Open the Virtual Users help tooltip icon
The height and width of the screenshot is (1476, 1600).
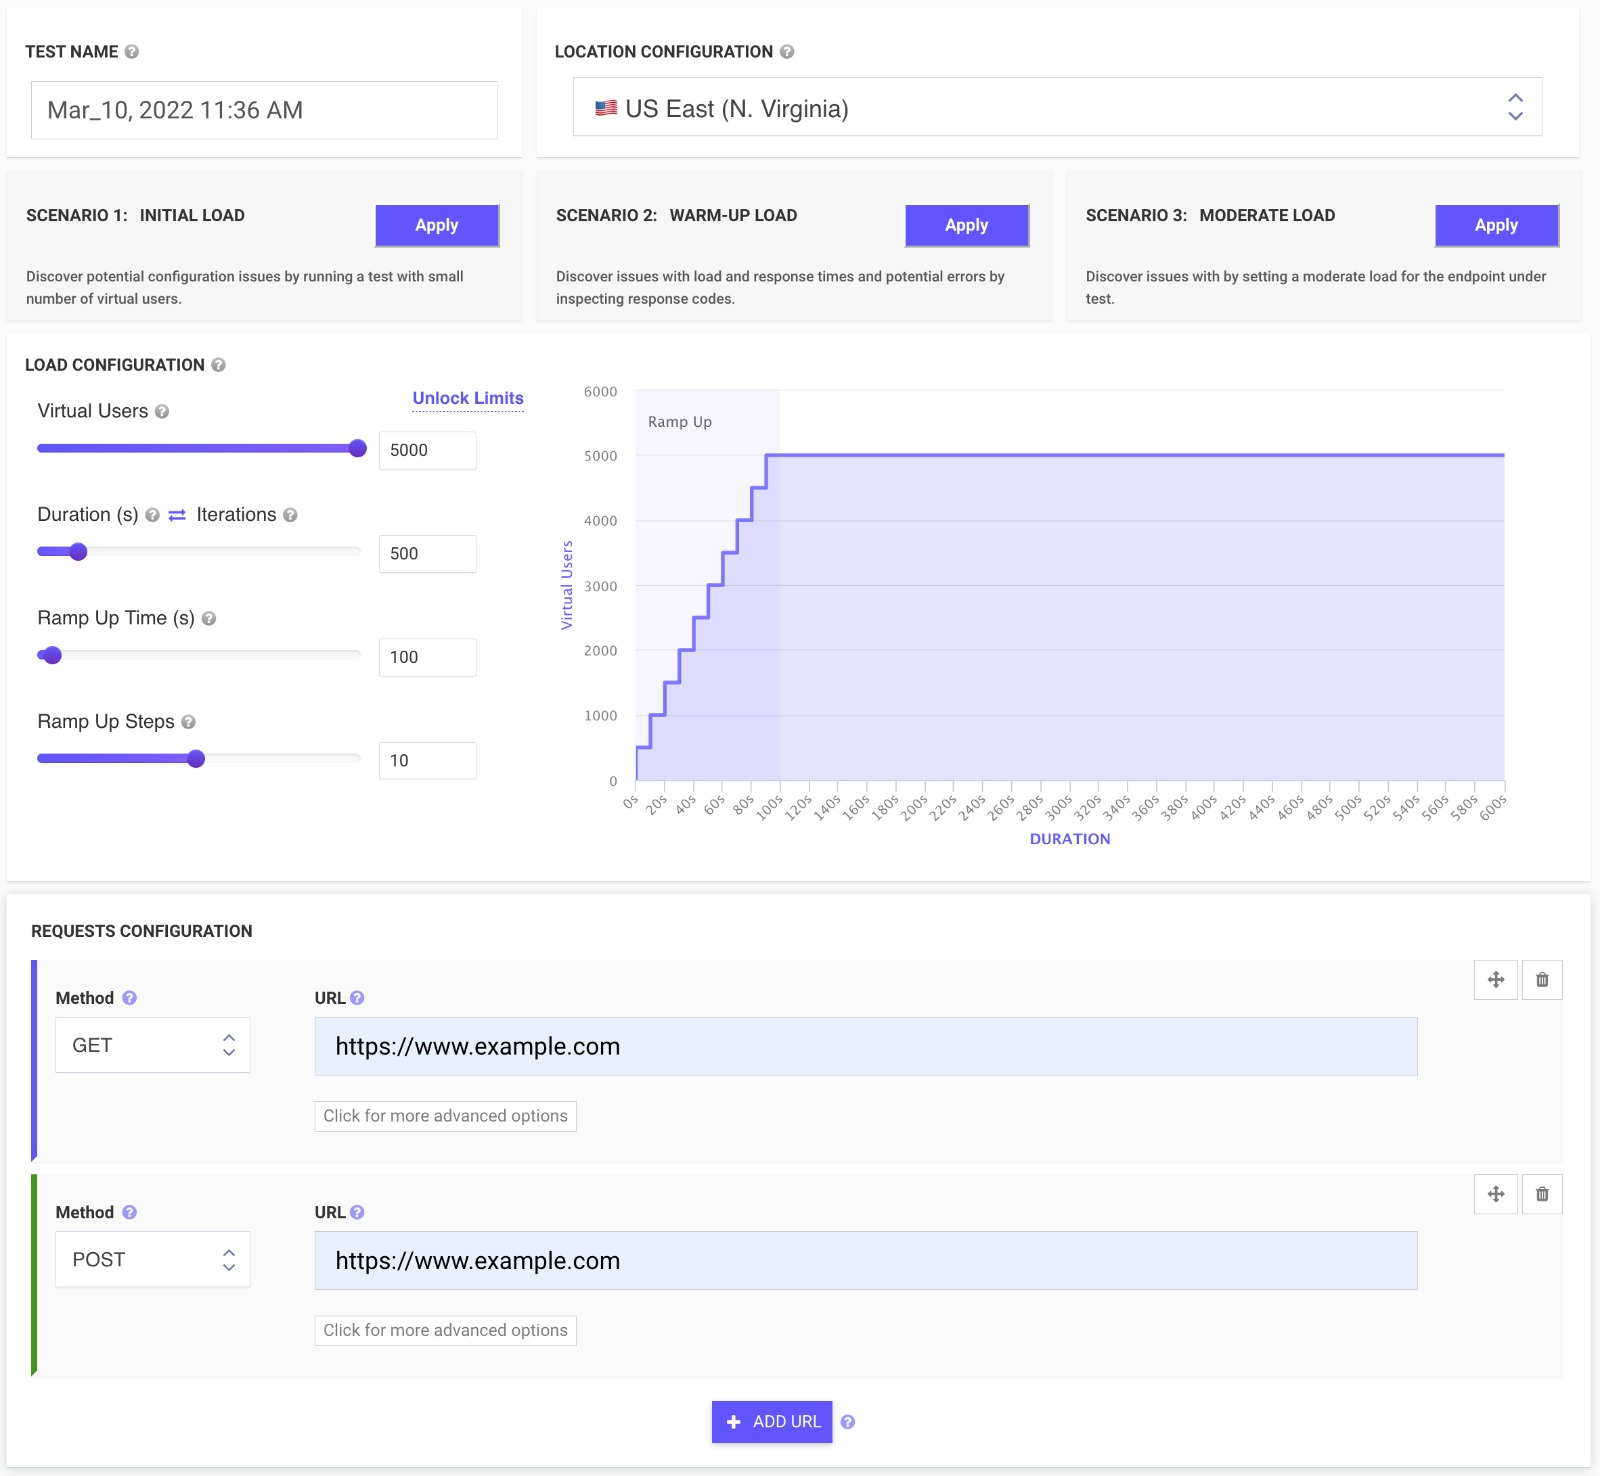[163, 411]
